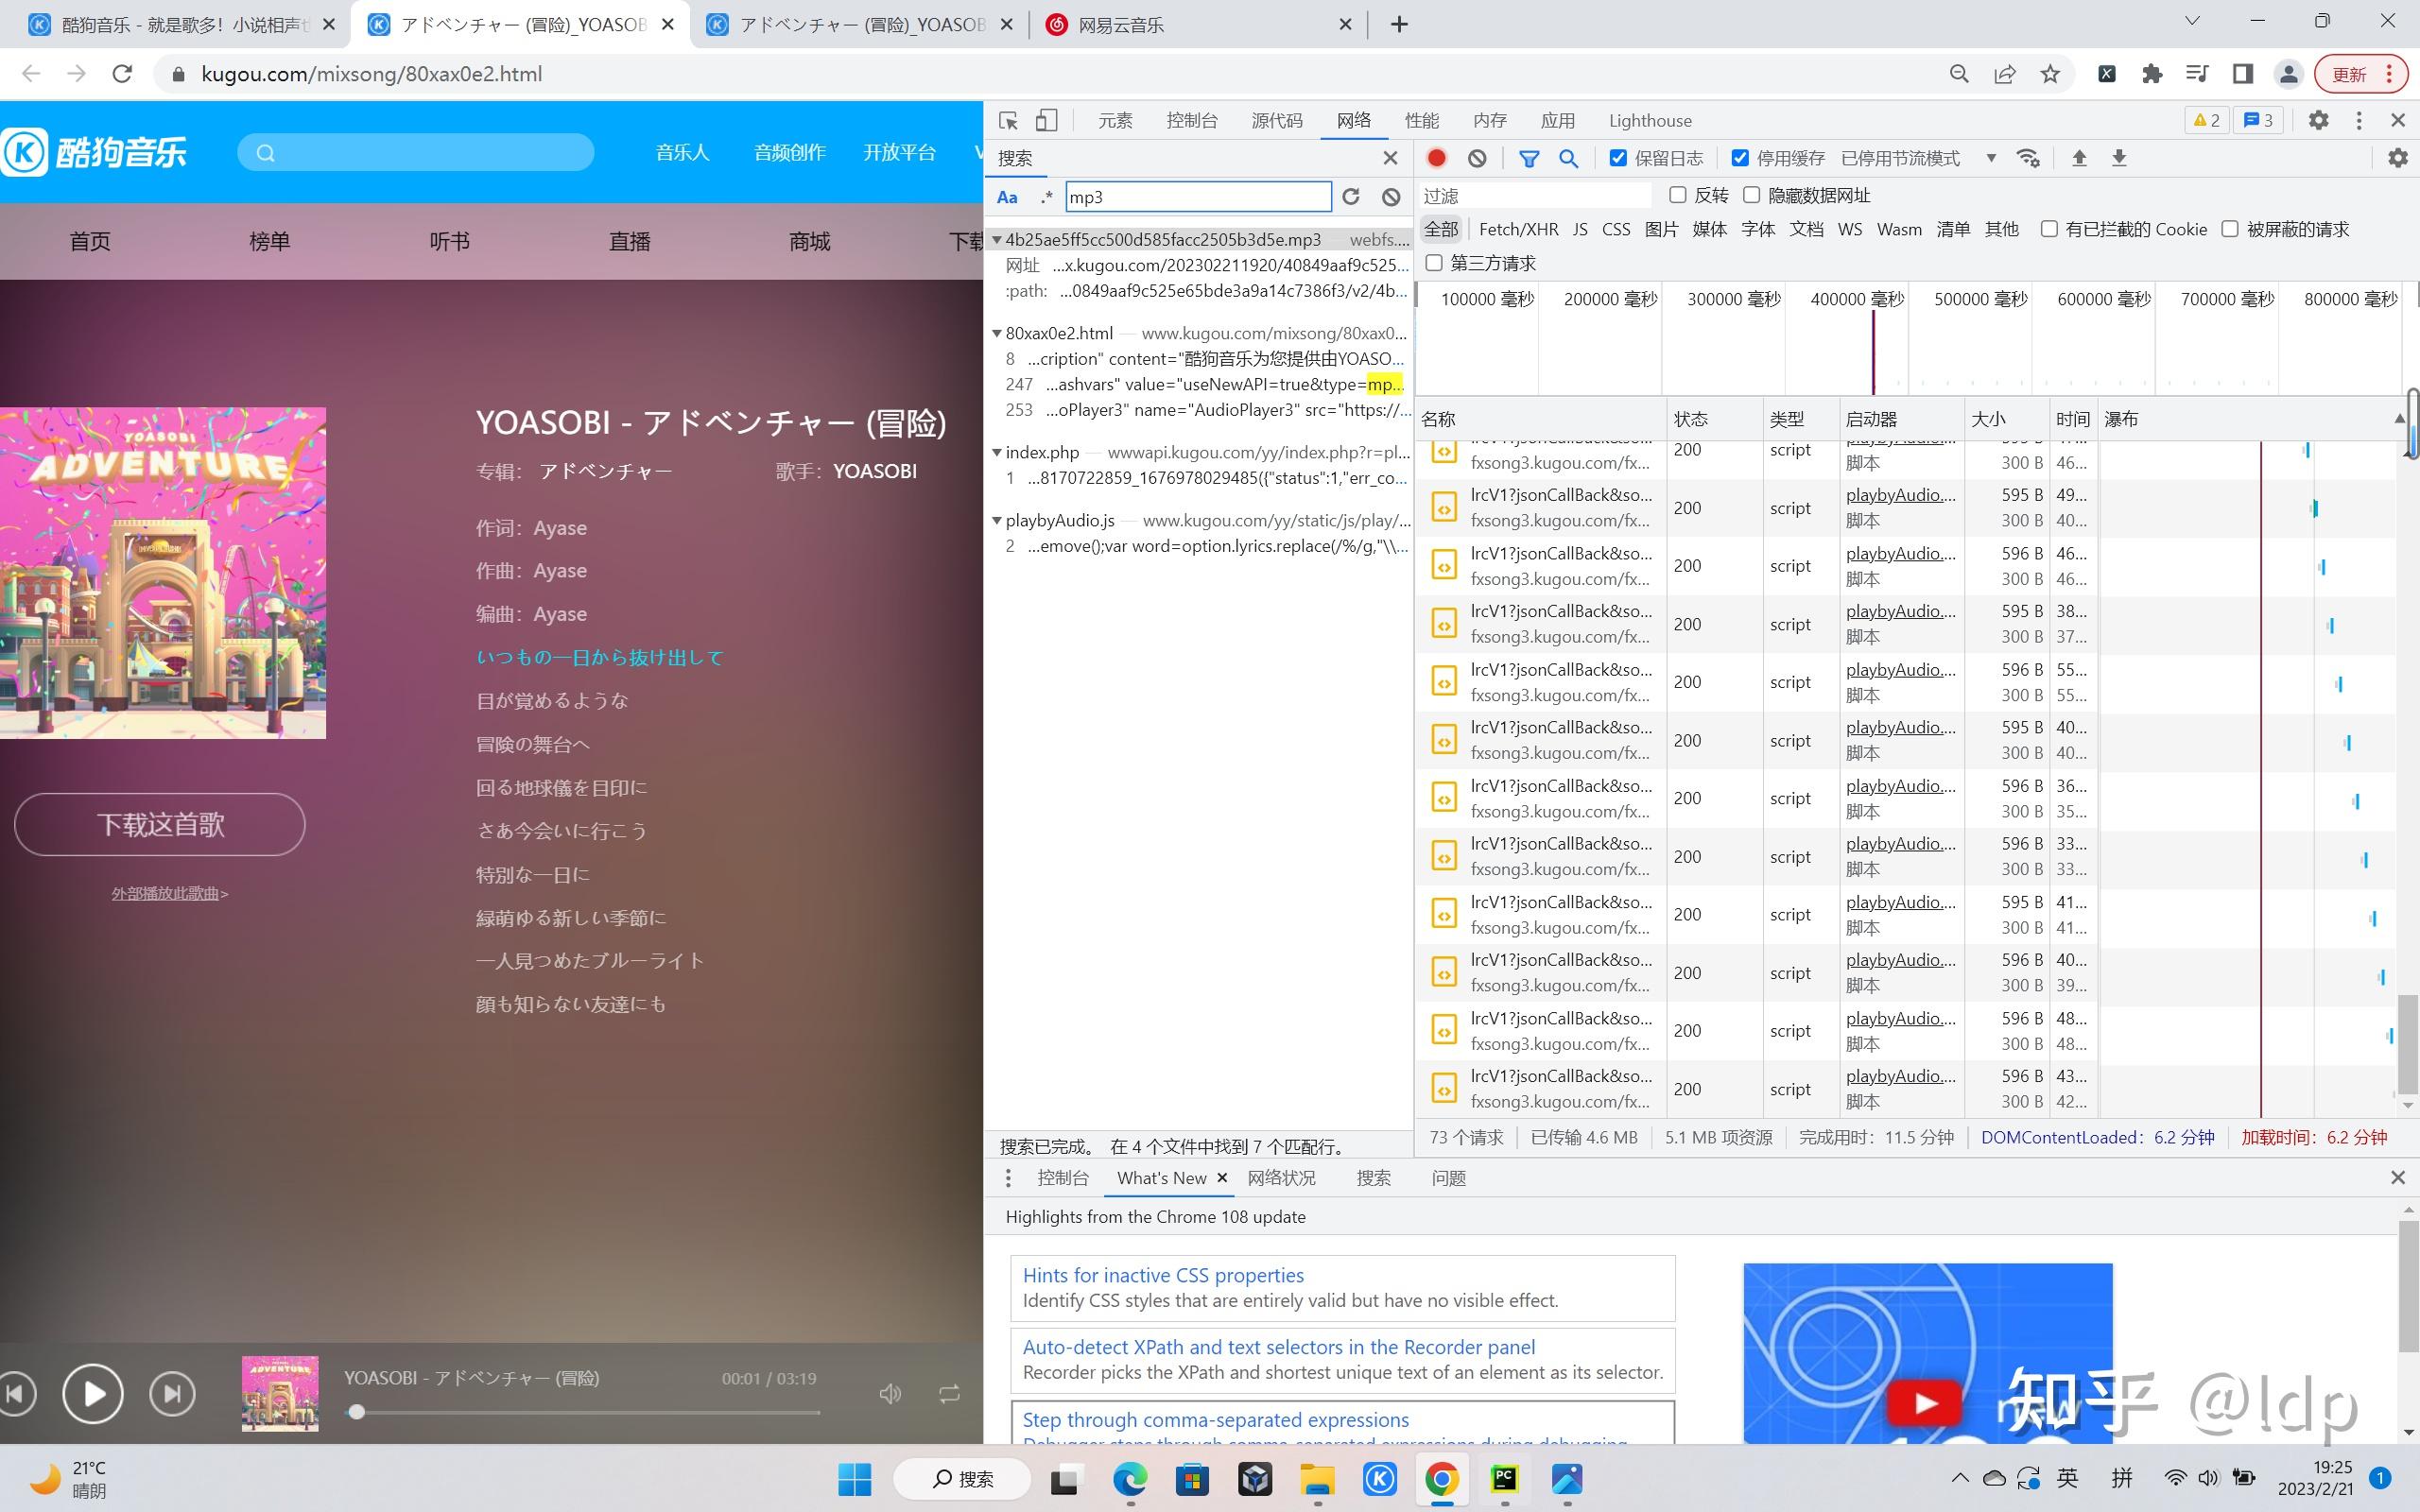This screenshot has height=1512, width=2420.
Task: Toggle regular expression search button
Action: pyautogui.click(x=1046, y=197)
